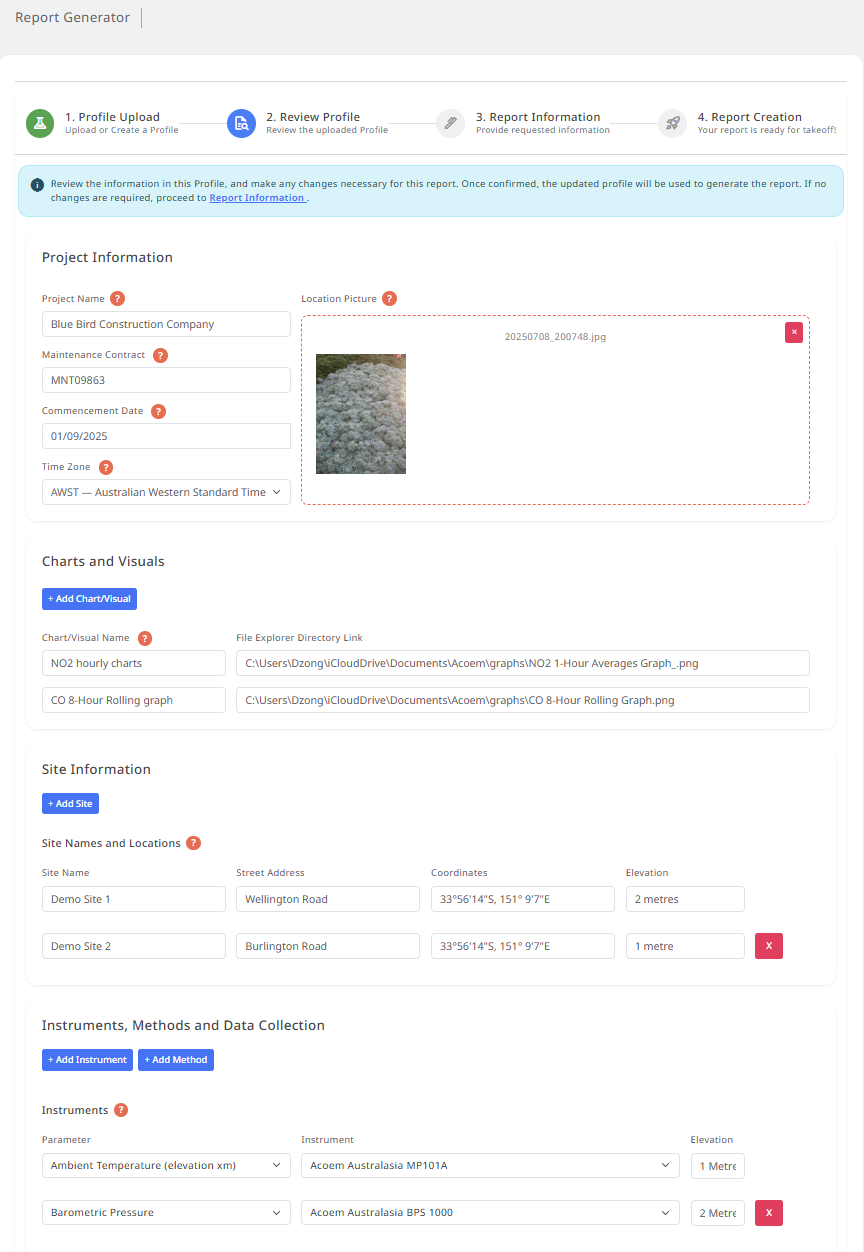Screen dimensions: 864x1252
Task: Click the Commencement Date input field
Action: click(166, 436)
